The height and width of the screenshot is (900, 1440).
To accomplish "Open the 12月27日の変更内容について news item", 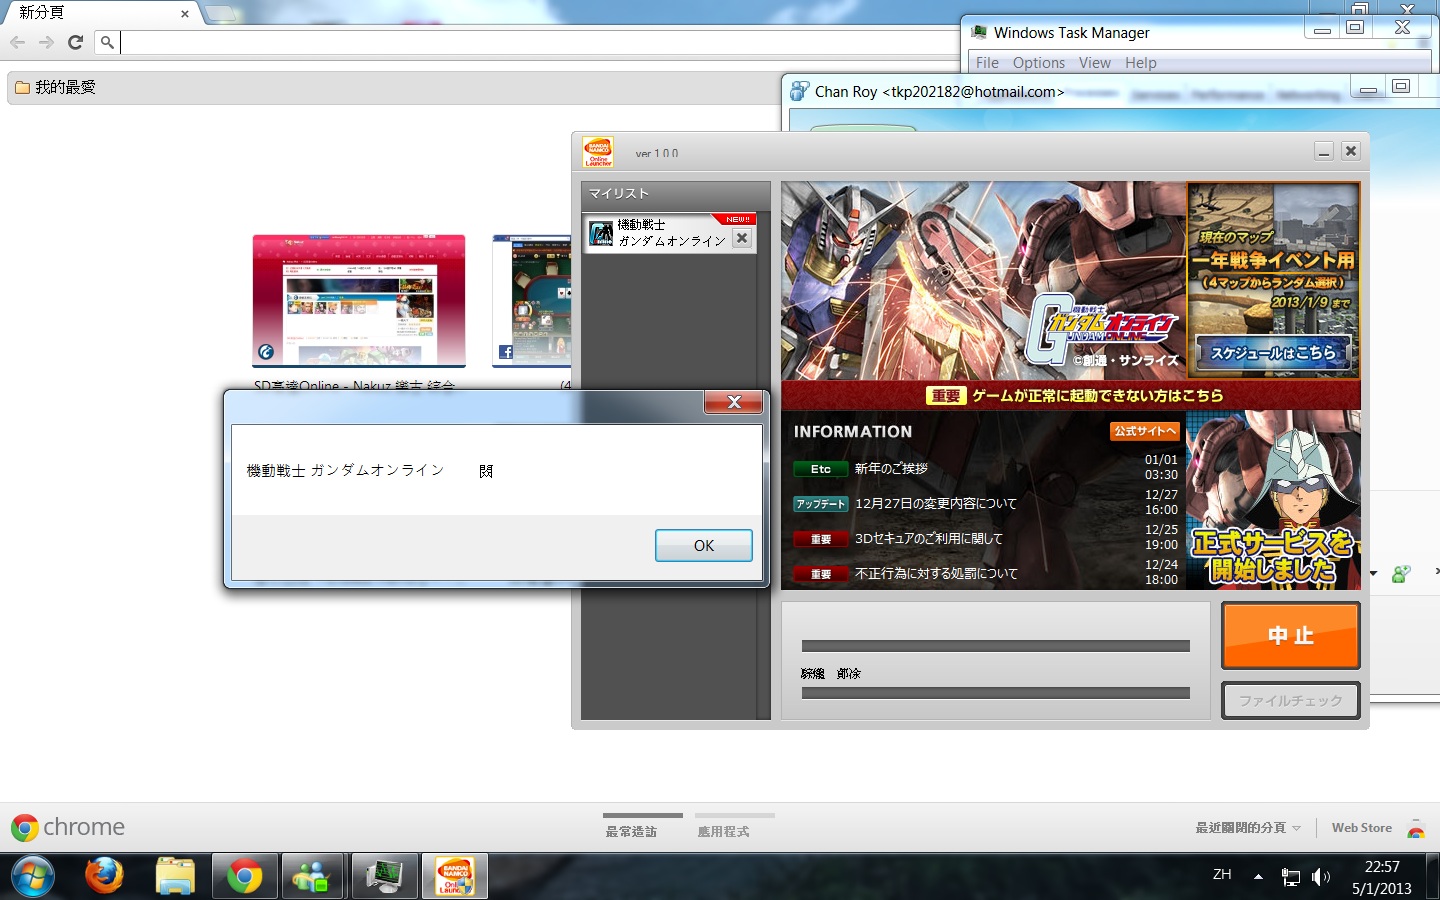I will tap(935, 503).
